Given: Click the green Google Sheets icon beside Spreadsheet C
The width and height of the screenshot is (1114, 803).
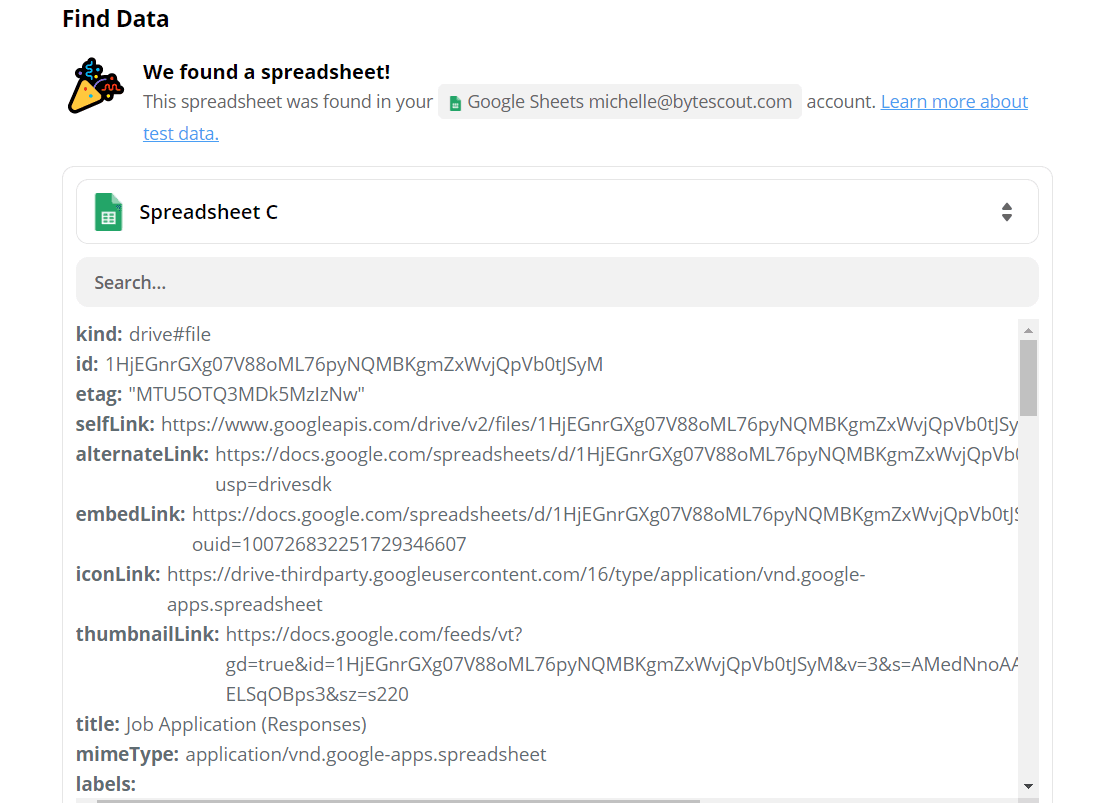Looking at the screenshot, I should (108, 211).
